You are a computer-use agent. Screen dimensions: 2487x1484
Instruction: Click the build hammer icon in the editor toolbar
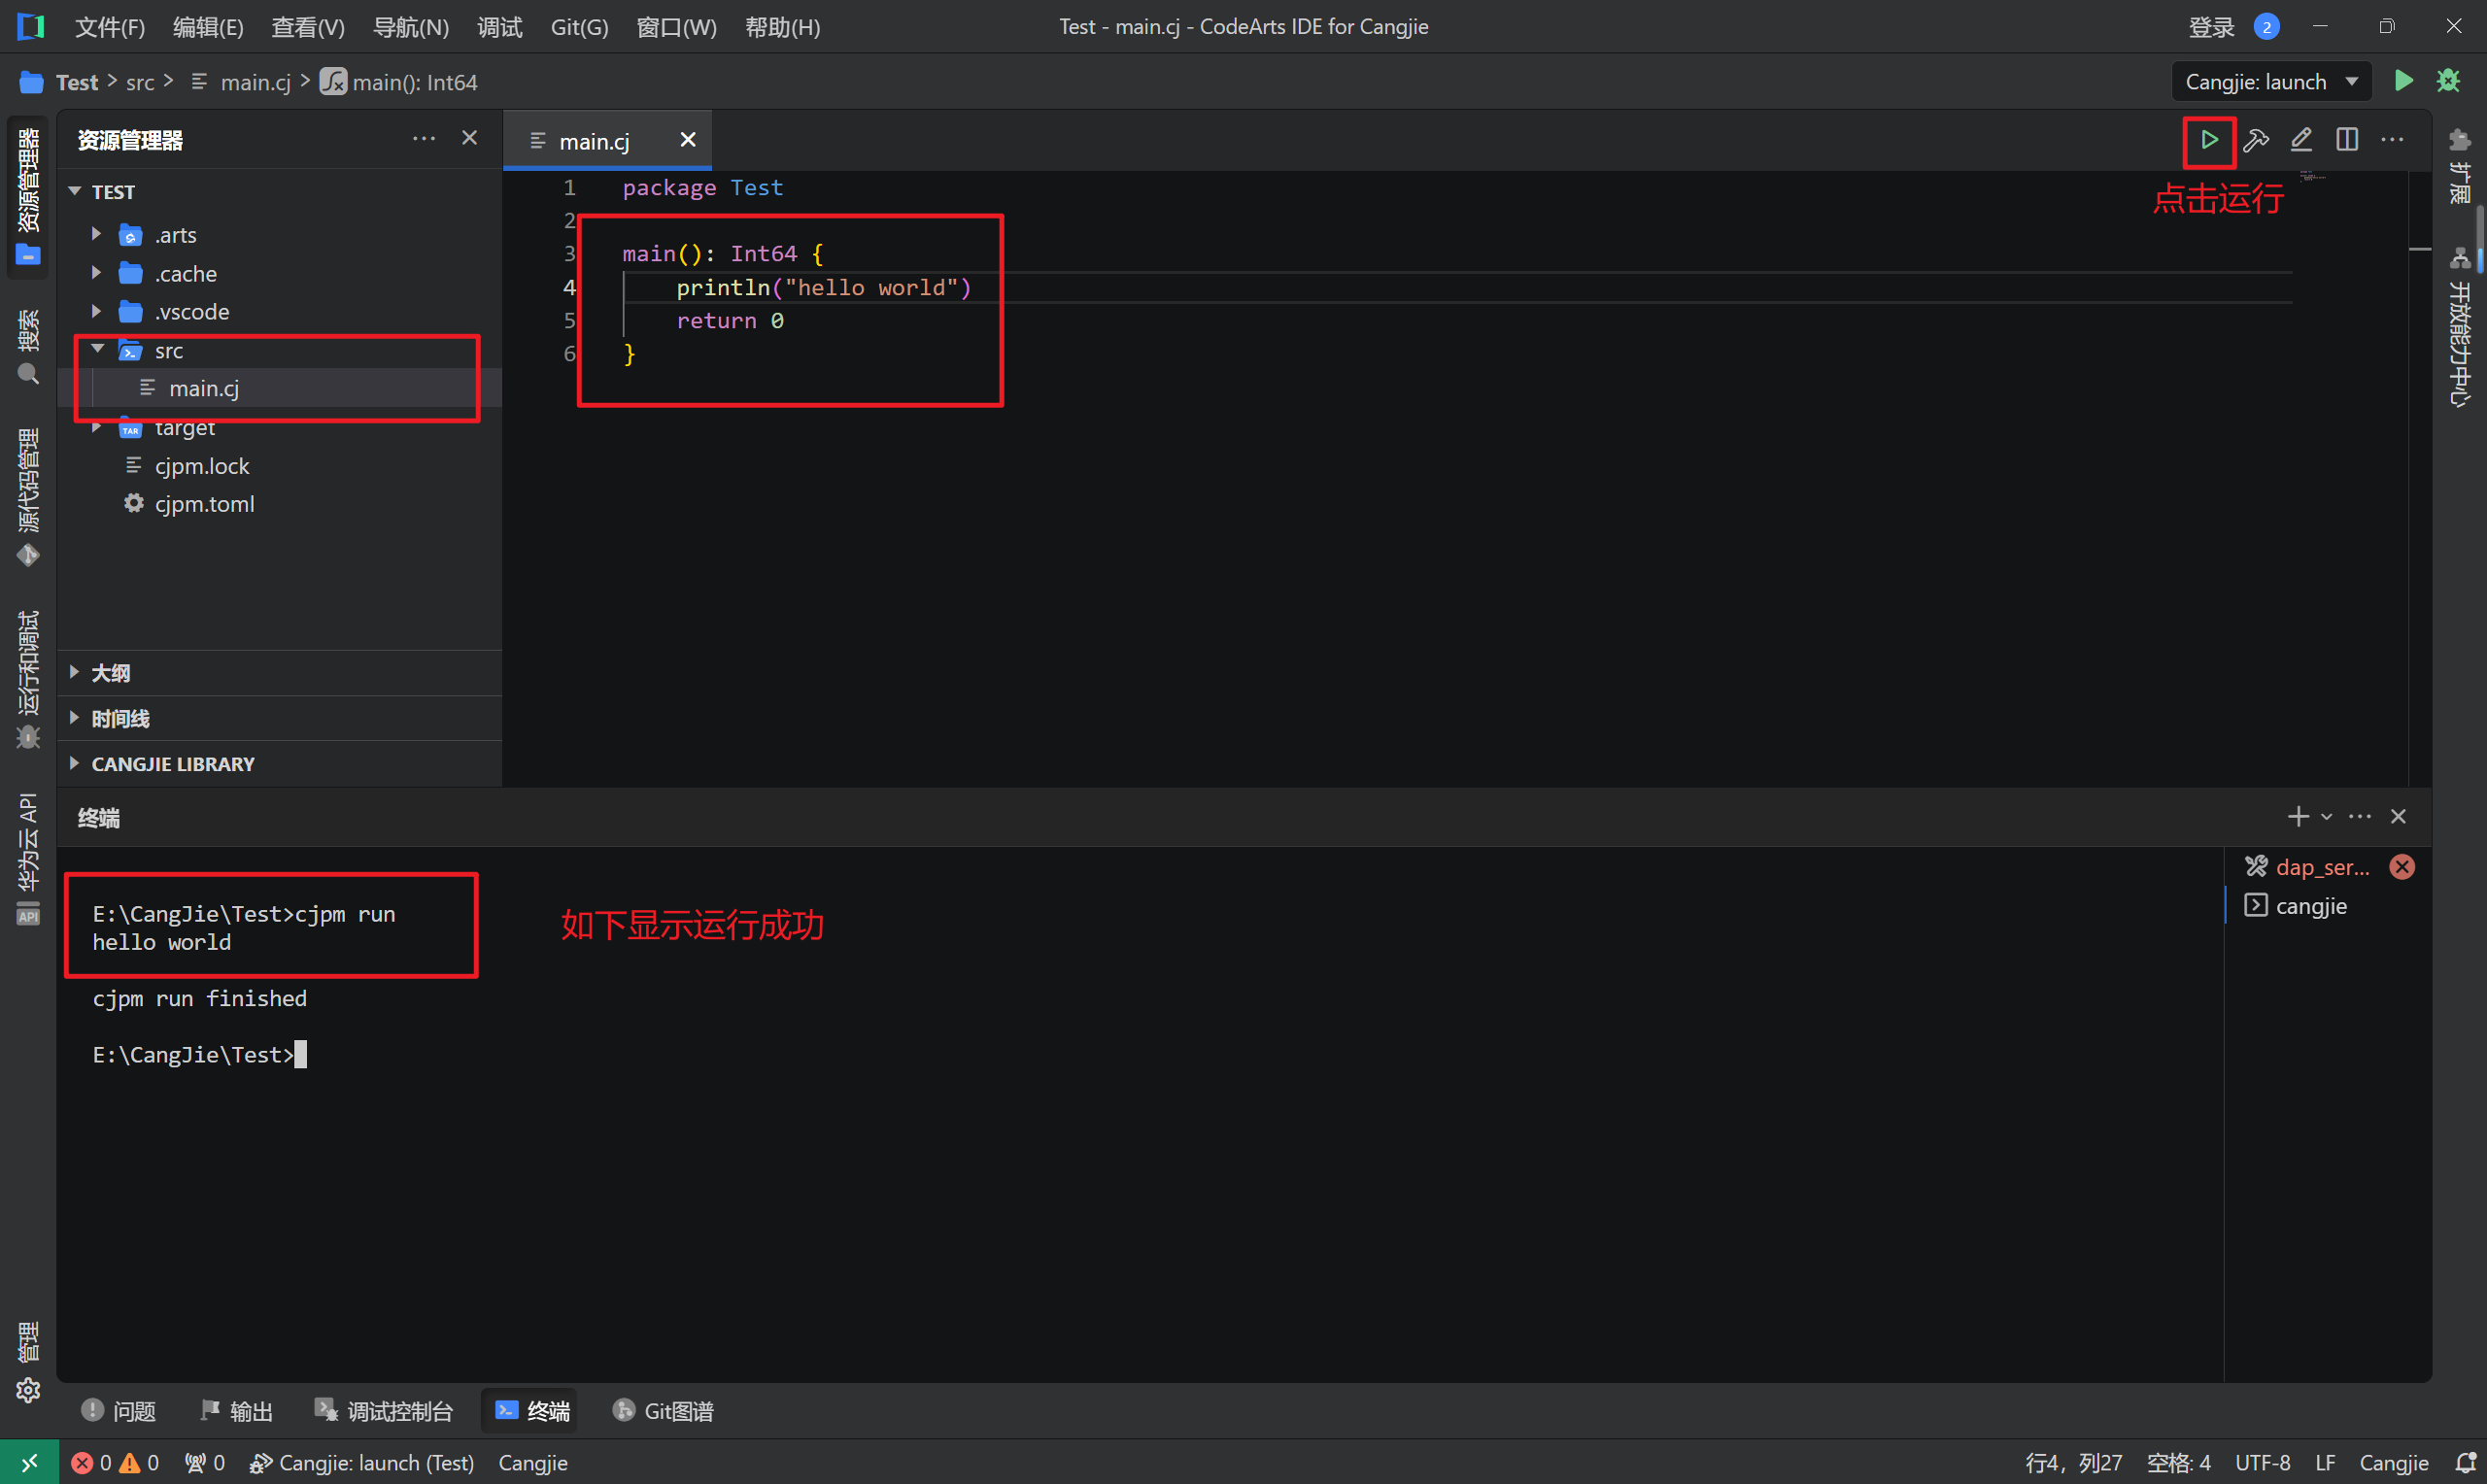2255,140
